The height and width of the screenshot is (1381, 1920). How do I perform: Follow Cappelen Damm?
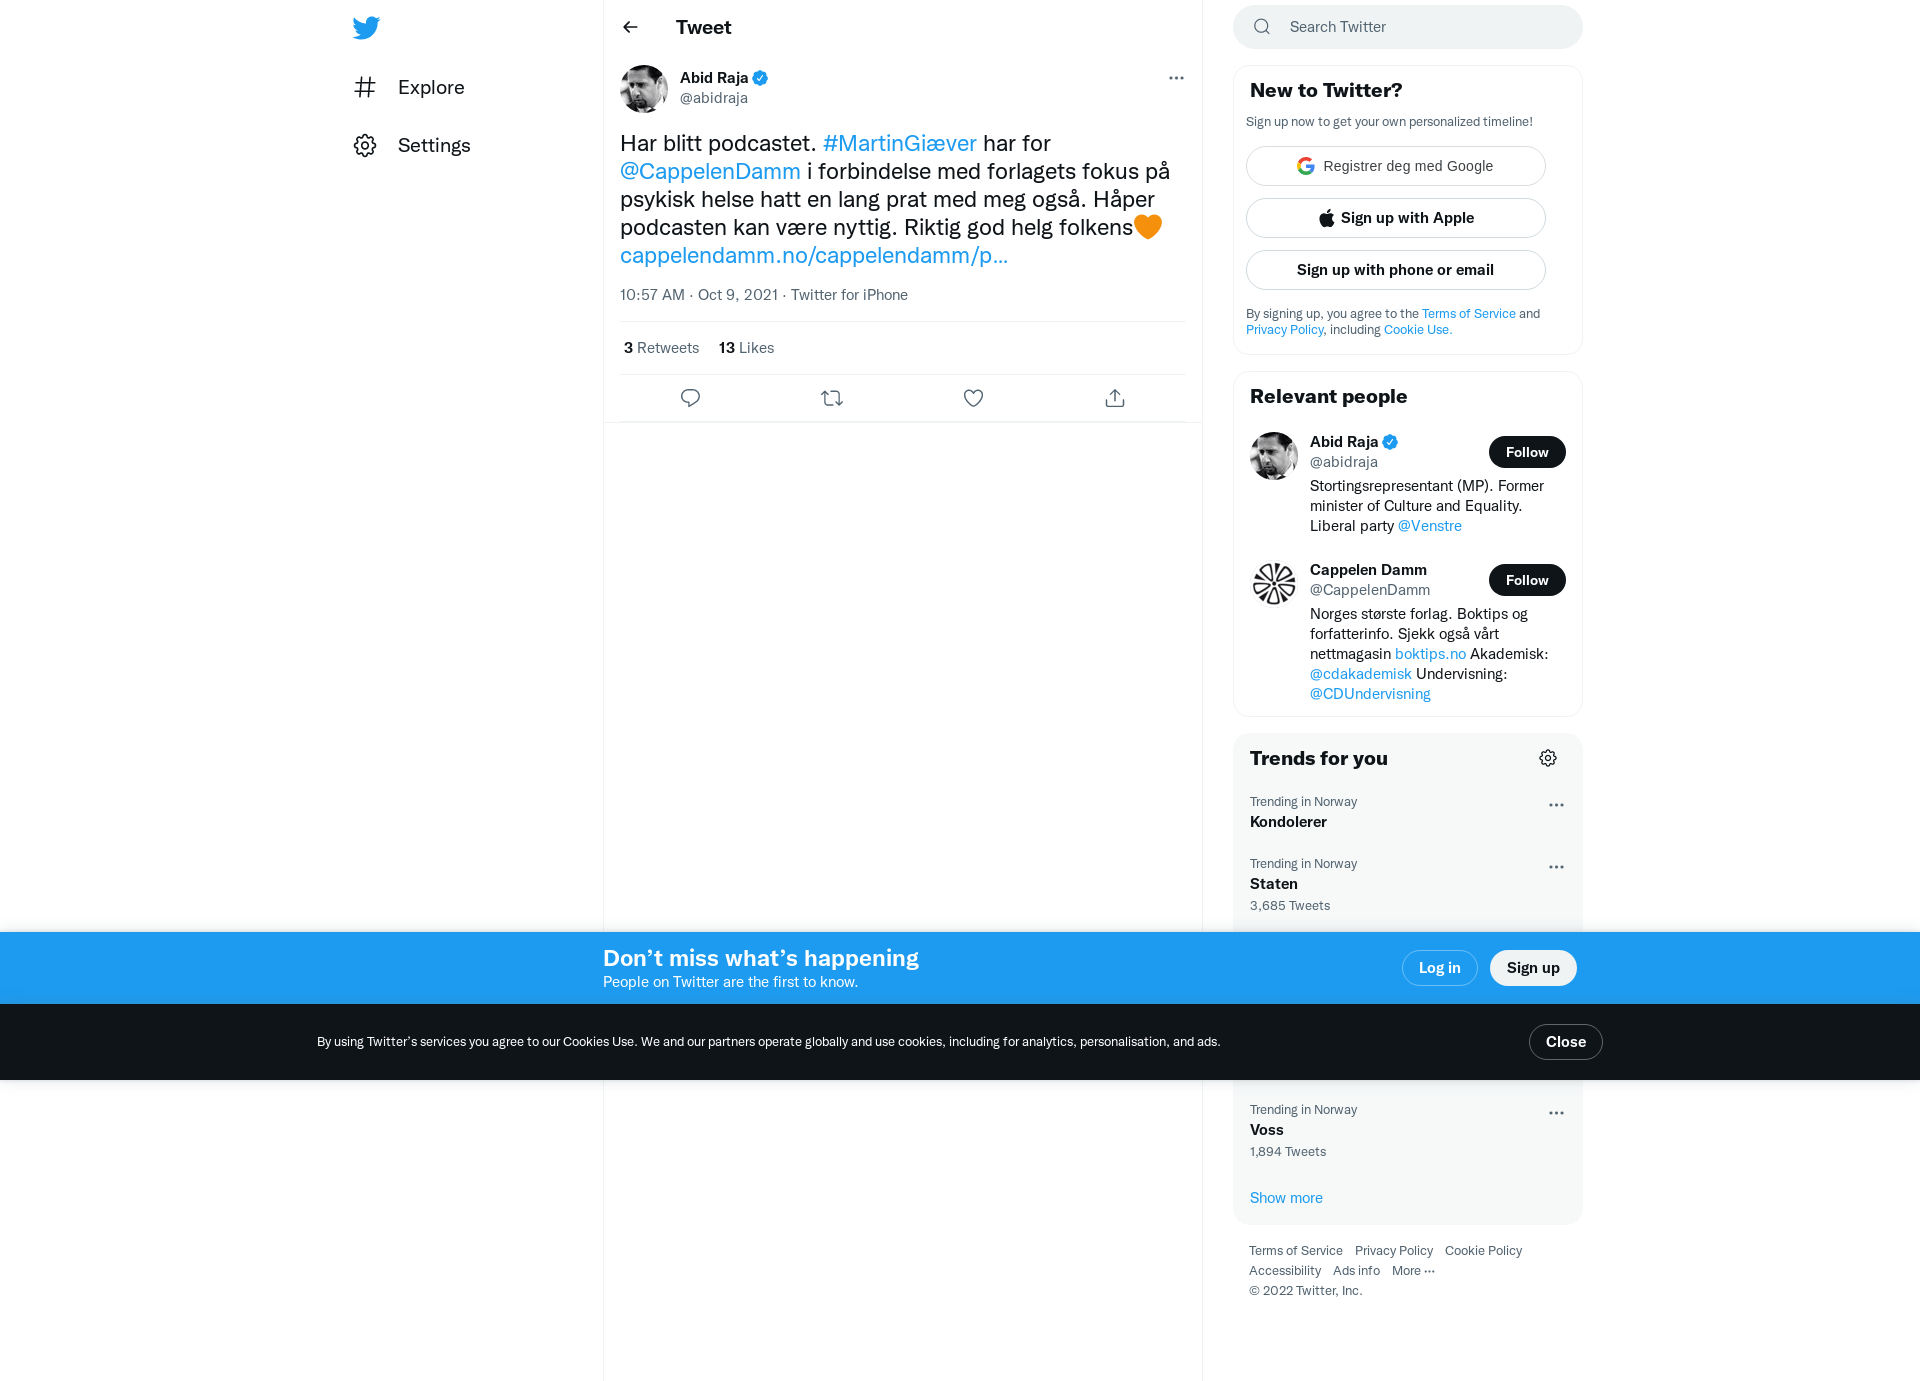[x=1527, y=580]
